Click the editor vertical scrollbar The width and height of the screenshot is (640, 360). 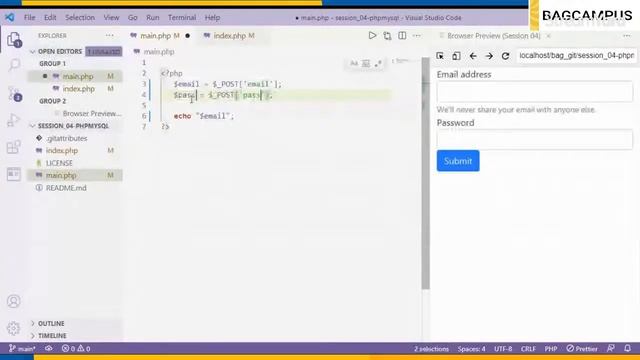point(425,173)
